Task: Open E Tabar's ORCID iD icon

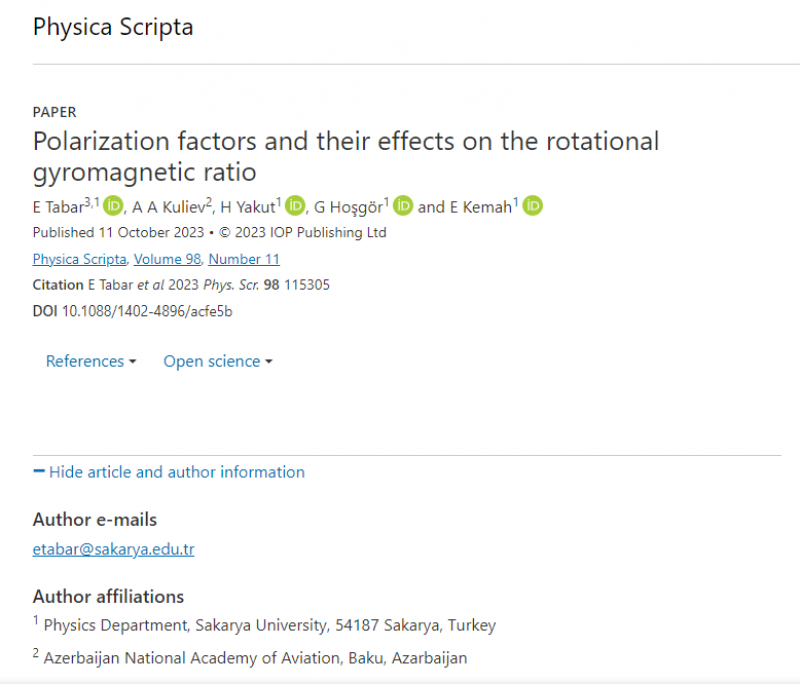Action: (113, 206)
